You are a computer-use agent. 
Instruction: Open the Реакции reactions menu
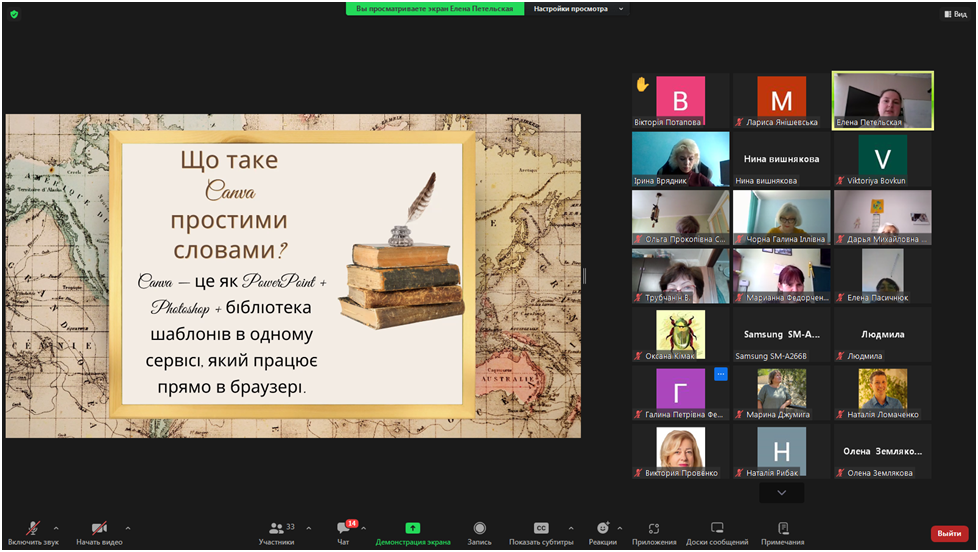603,532
